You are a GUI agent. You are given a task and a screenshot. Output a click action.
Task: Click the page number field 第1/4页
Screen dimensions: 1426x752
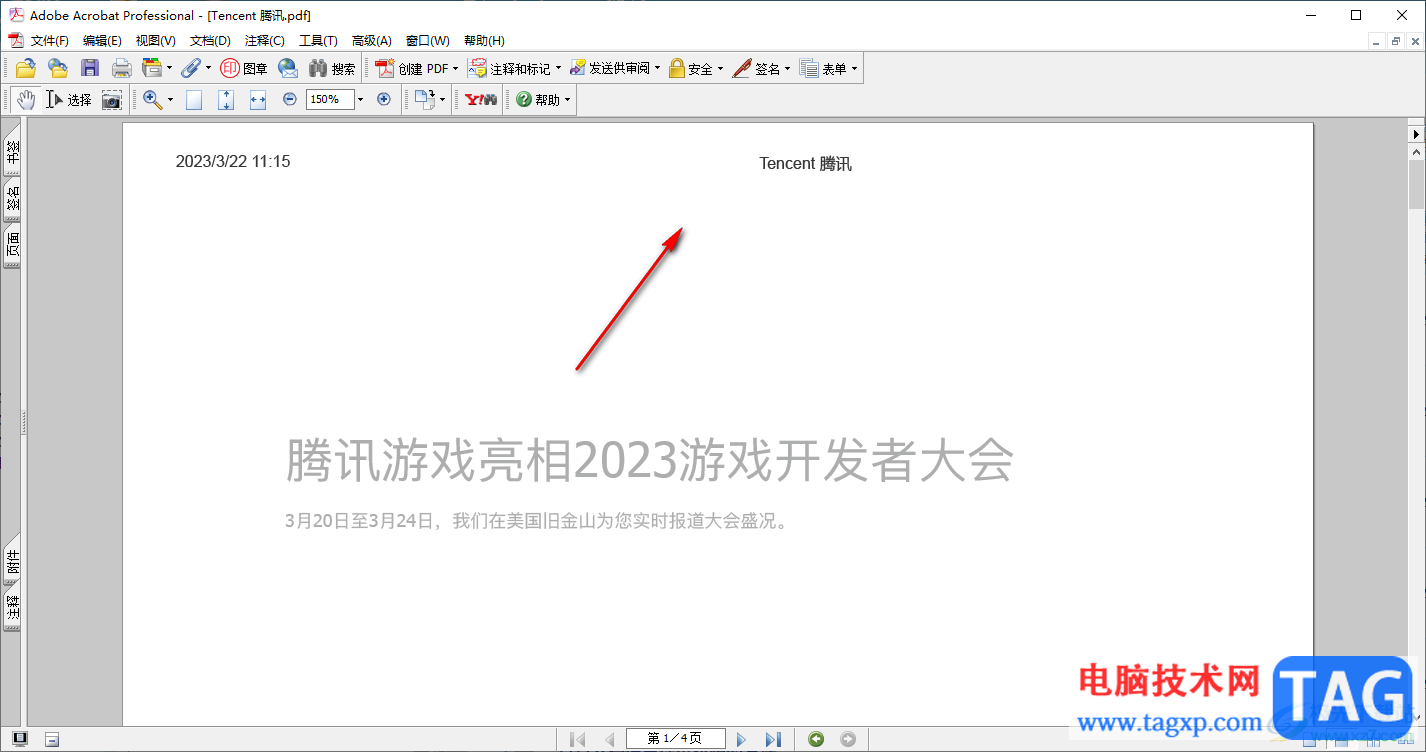pos(676,739)
